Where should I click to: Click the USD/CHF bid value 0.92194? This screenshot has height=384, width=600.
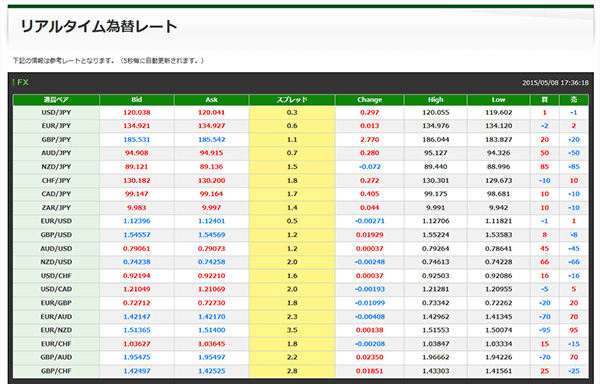click(x=137, y=276)
